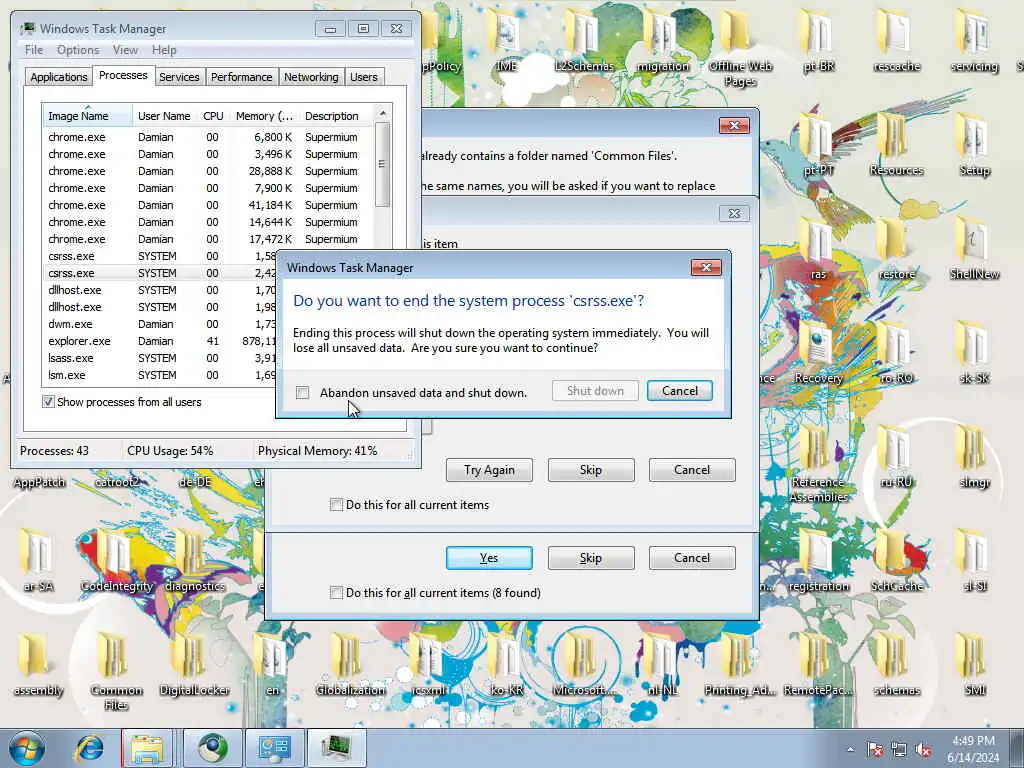The image size is (1024, 768).
Task: Sort processes by Image Name column
Action: [88, 116]
